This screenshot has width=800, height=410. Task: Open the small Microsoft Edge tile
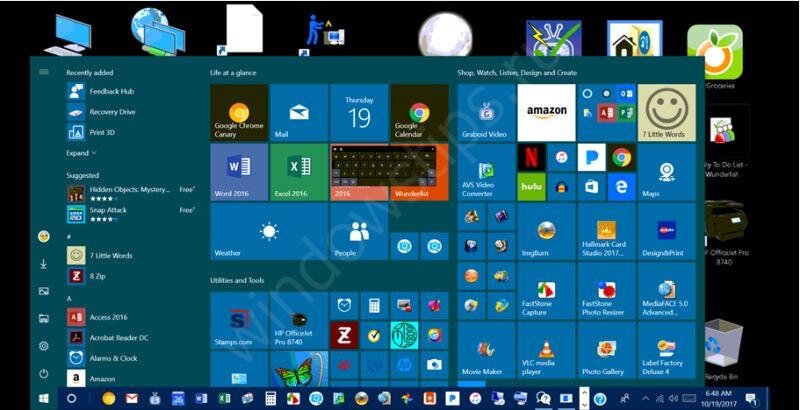[x=621, y=187]
